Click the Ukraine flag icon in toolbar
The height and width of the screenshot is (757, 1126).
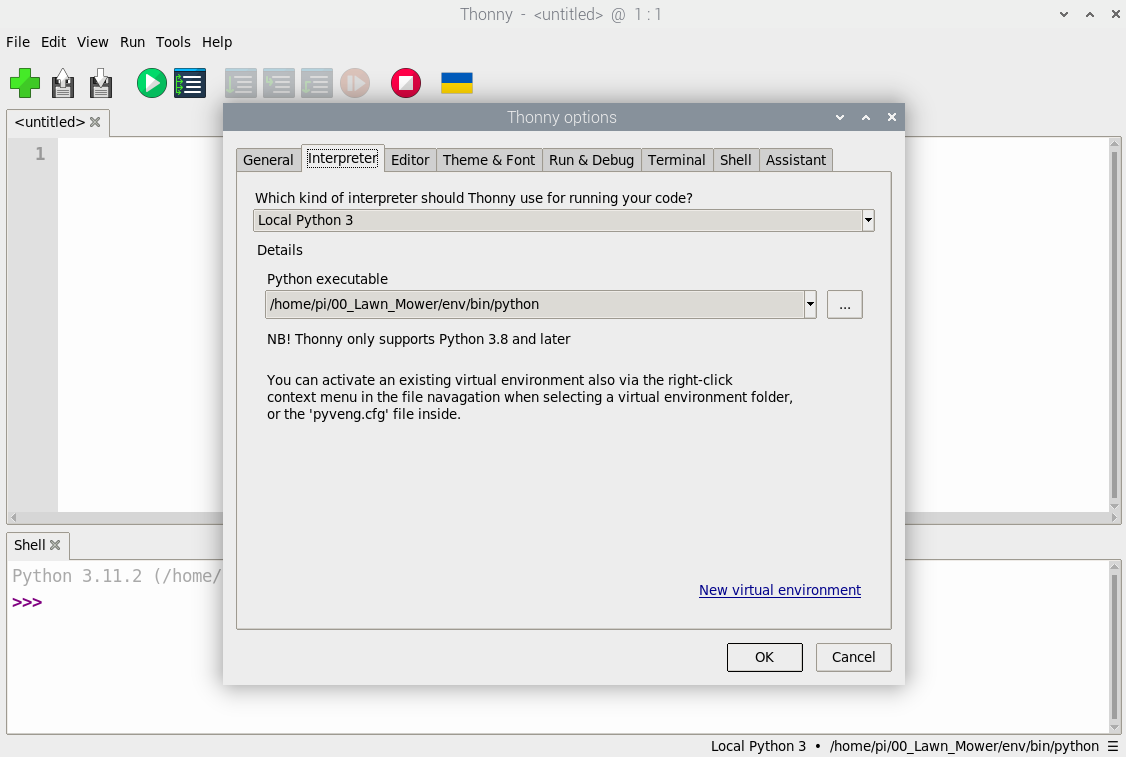click(x=457, y=83)
